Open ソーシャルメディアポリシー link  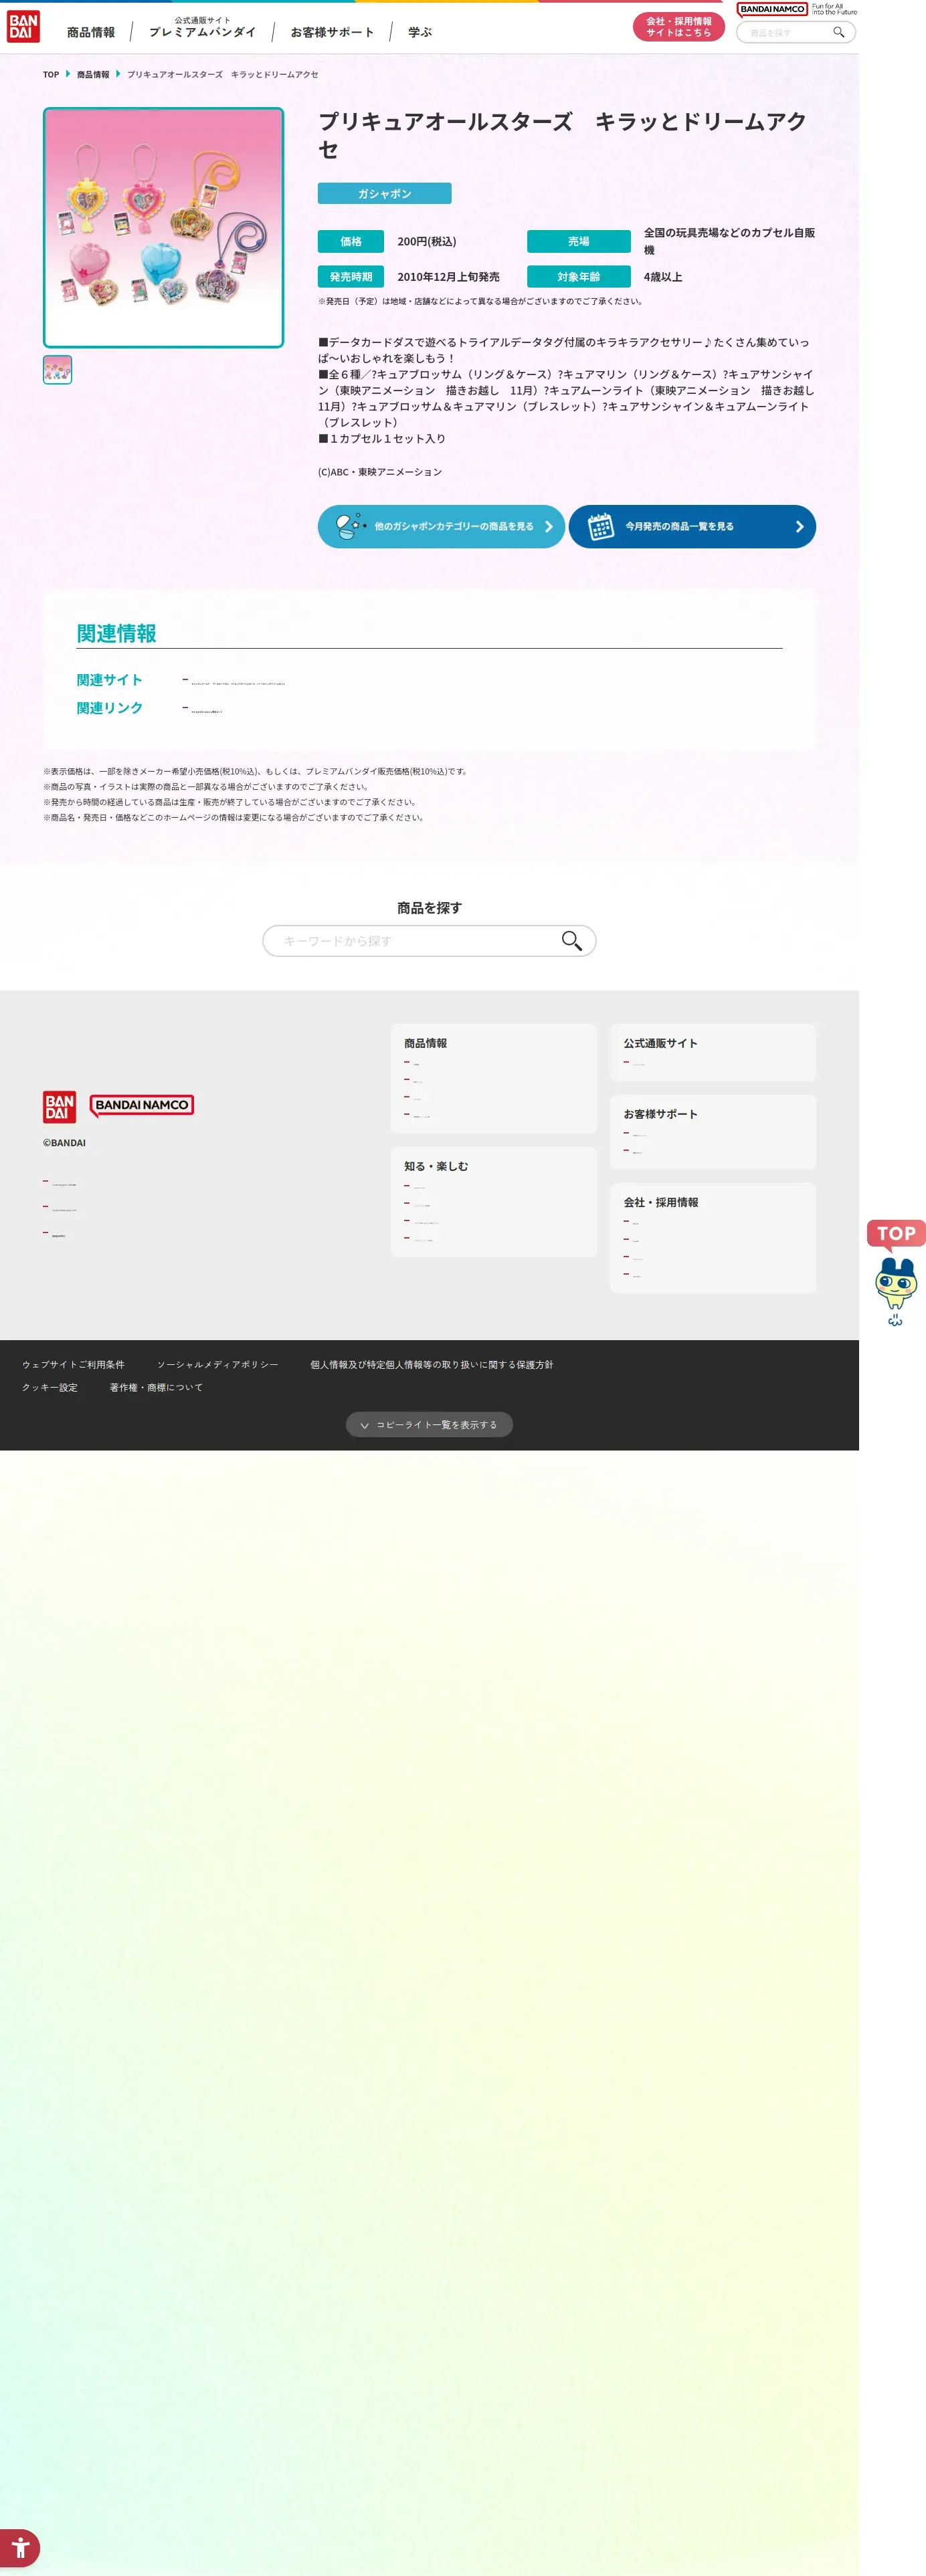coord(217,1364)
